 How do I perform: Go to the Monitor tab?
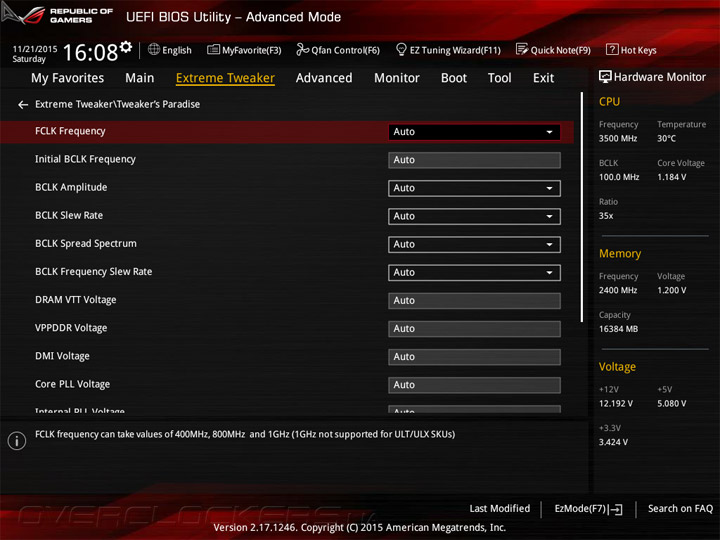tap(397, 78)
